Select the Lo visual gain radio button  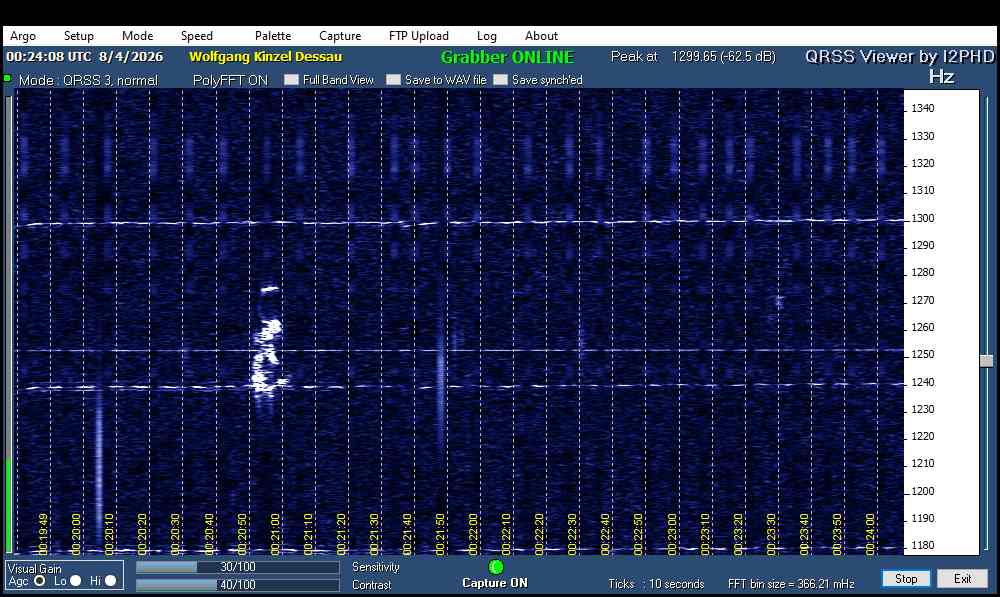[75, 580]
